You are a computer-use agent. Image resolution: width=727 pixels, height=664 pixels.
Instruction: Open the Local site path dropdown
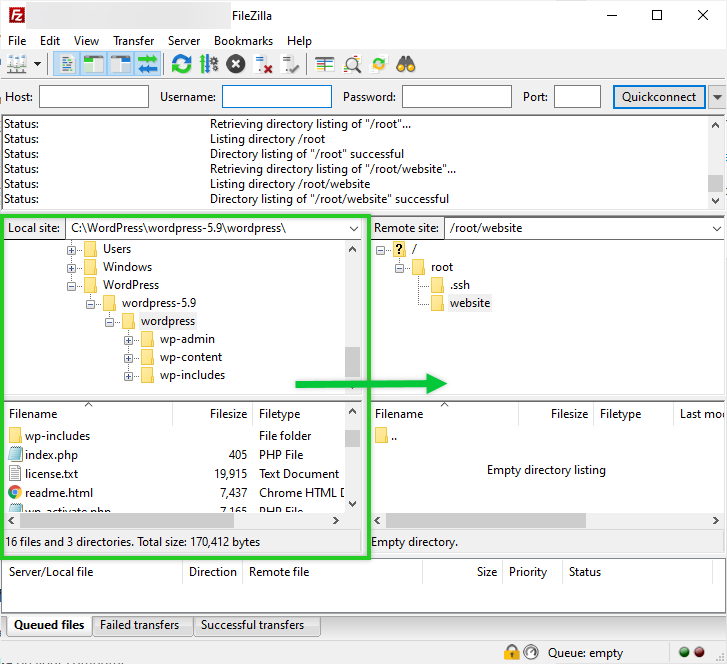pos(353,228)
